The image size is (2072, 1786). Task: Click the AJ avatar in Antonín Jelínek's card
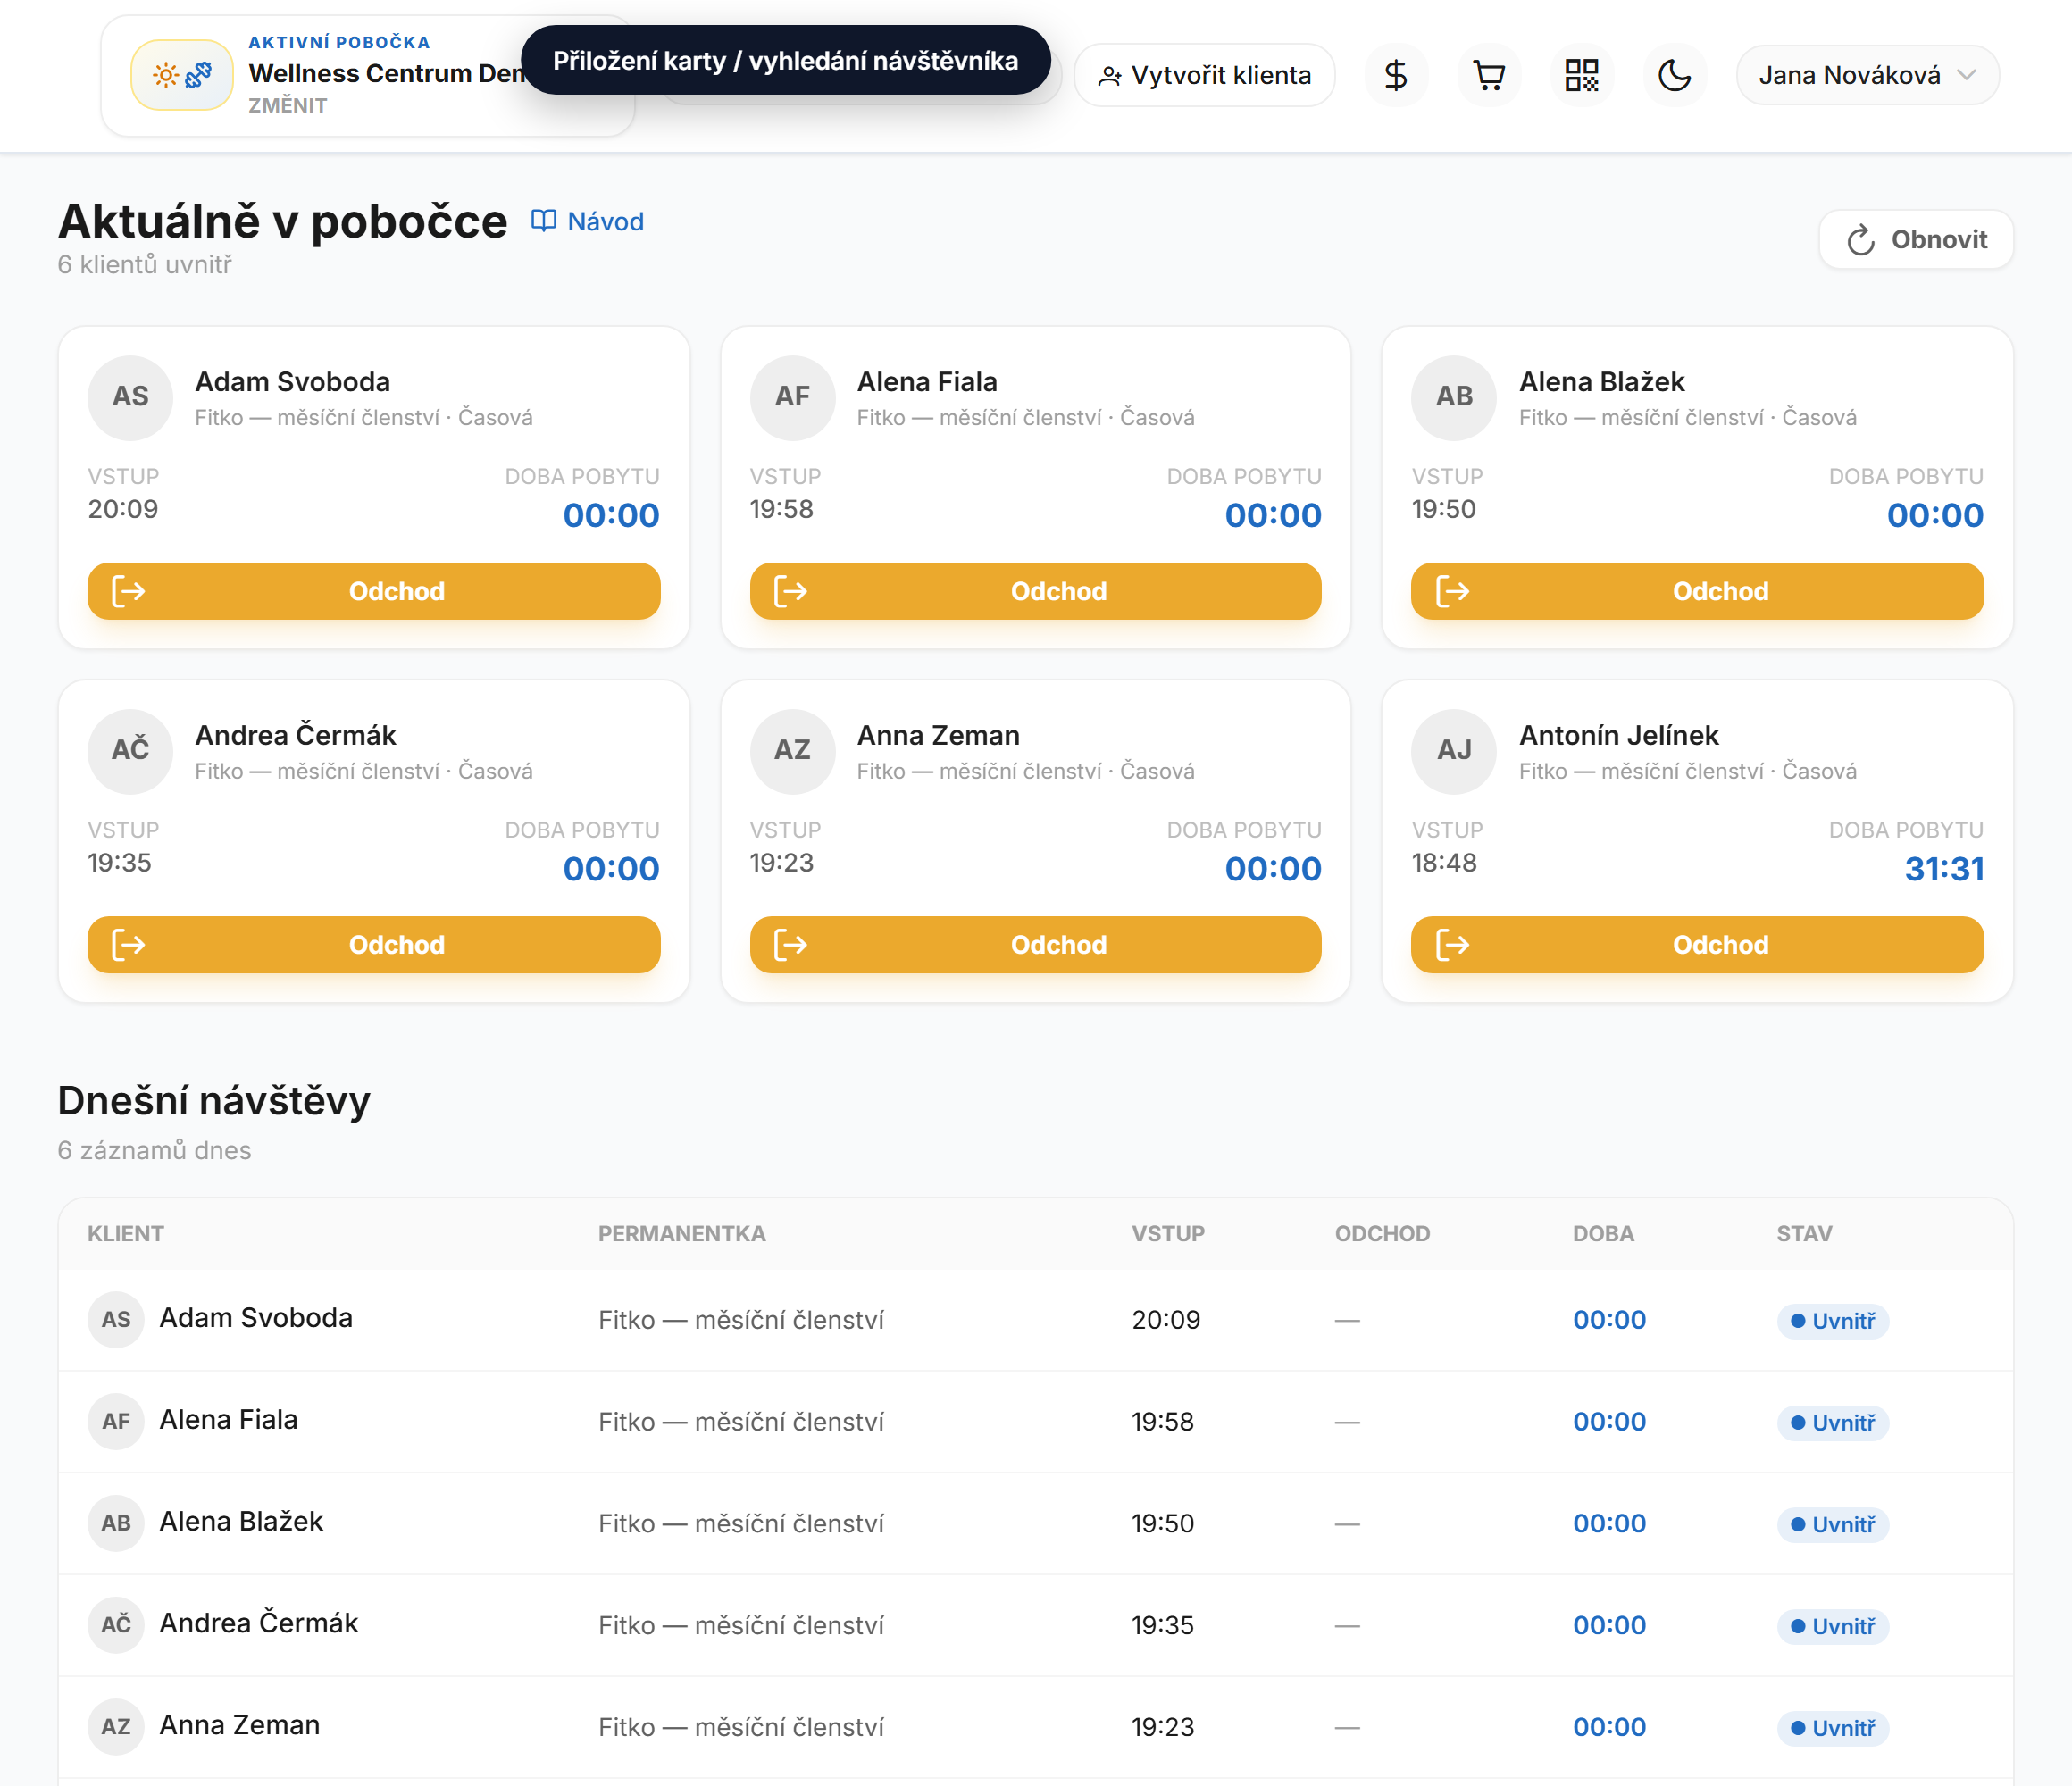pos(1454,751)
